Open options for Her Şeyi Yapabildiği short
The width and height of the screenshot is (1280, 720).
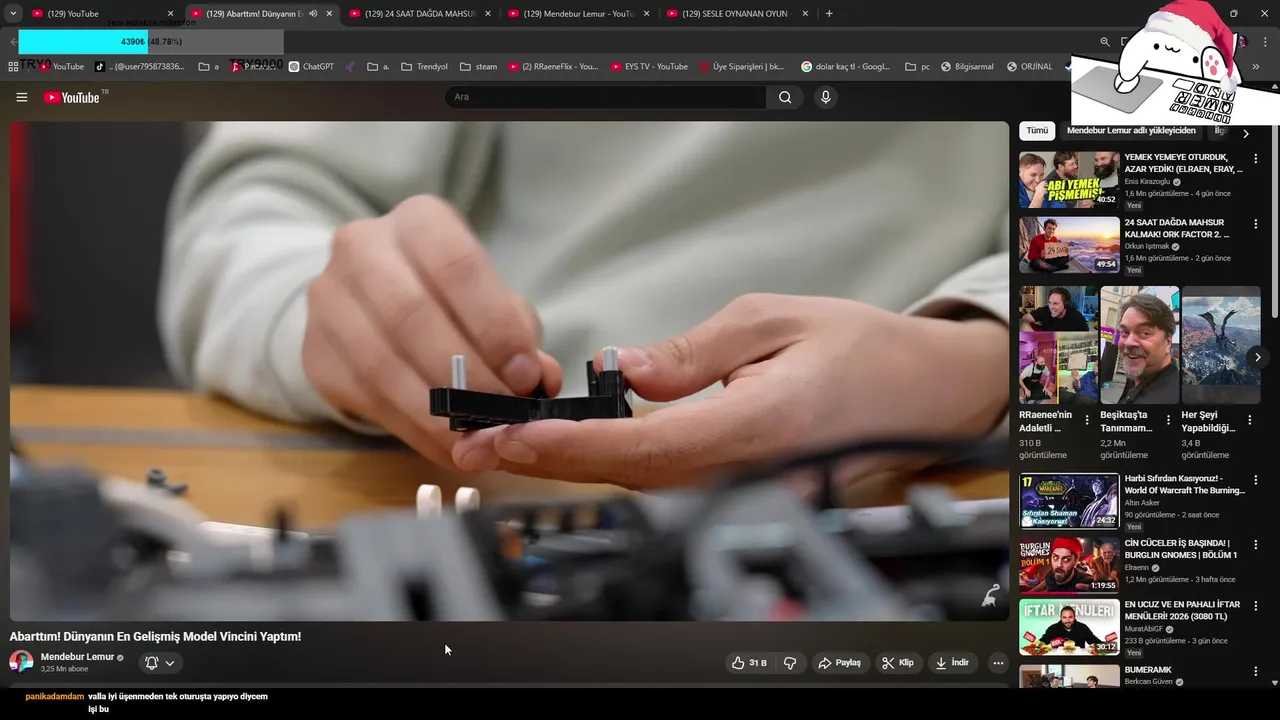tap(1249, 421)
